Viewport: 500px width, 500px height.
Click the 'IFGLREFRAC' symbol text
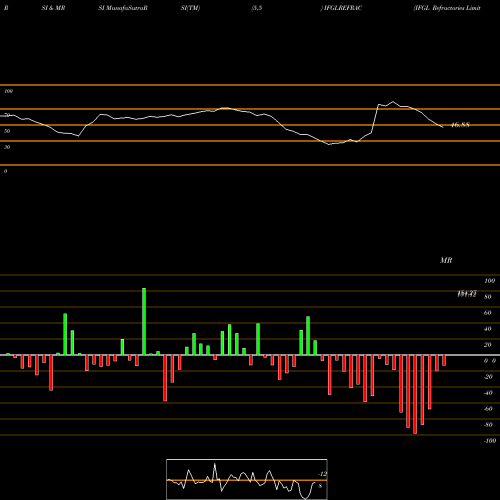(x=343, y=8)
